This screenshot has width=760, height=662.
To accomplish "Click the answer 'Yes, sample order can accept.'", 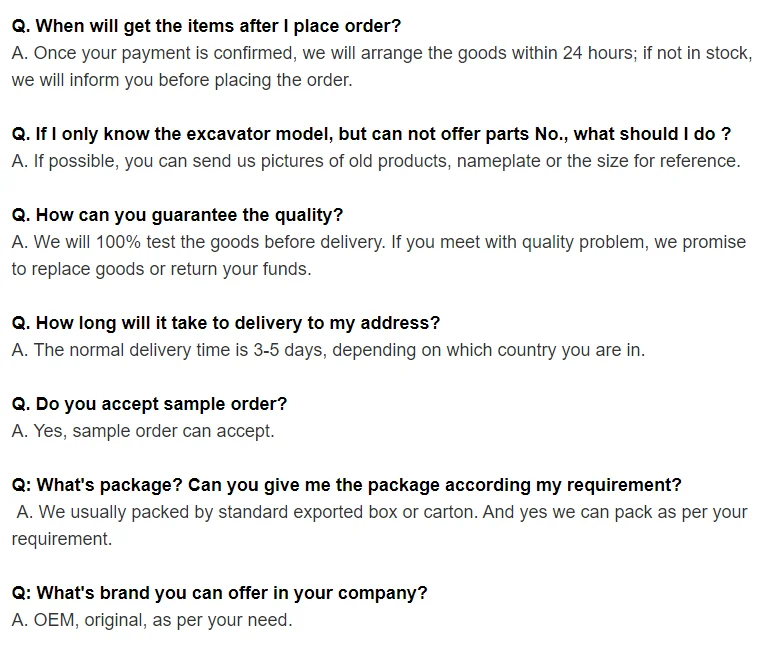I will pos(143,431).
